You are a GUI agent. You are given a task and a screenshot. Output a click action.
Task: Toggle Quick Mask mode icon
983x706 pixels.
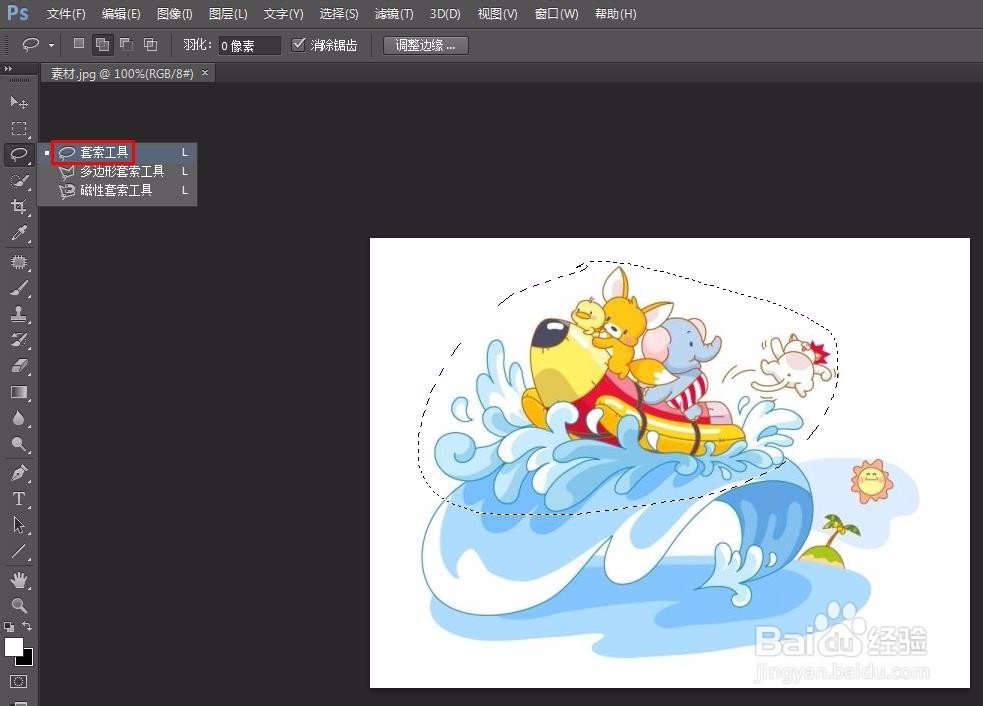click(18, 682)
